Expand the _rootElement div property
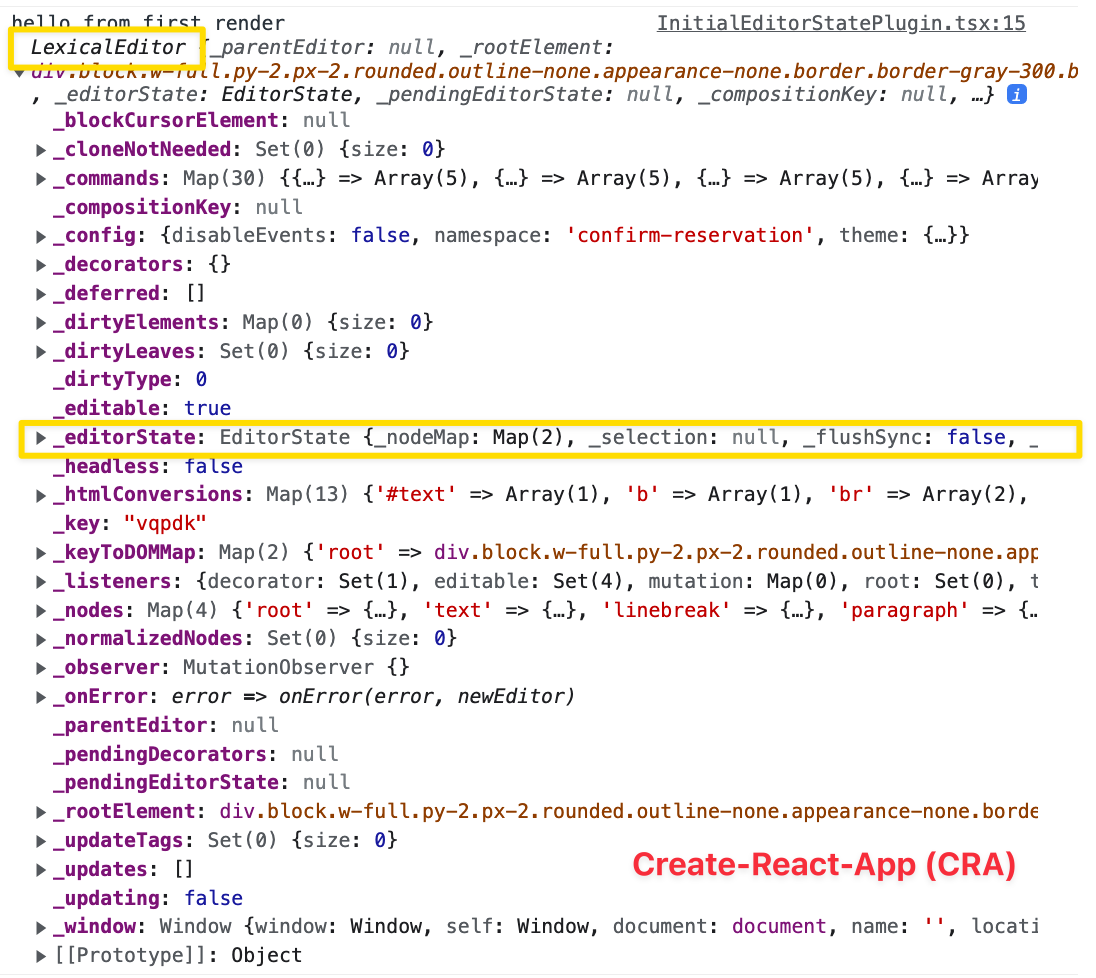The image size is (1096, 978). click(x=40, y=811)
